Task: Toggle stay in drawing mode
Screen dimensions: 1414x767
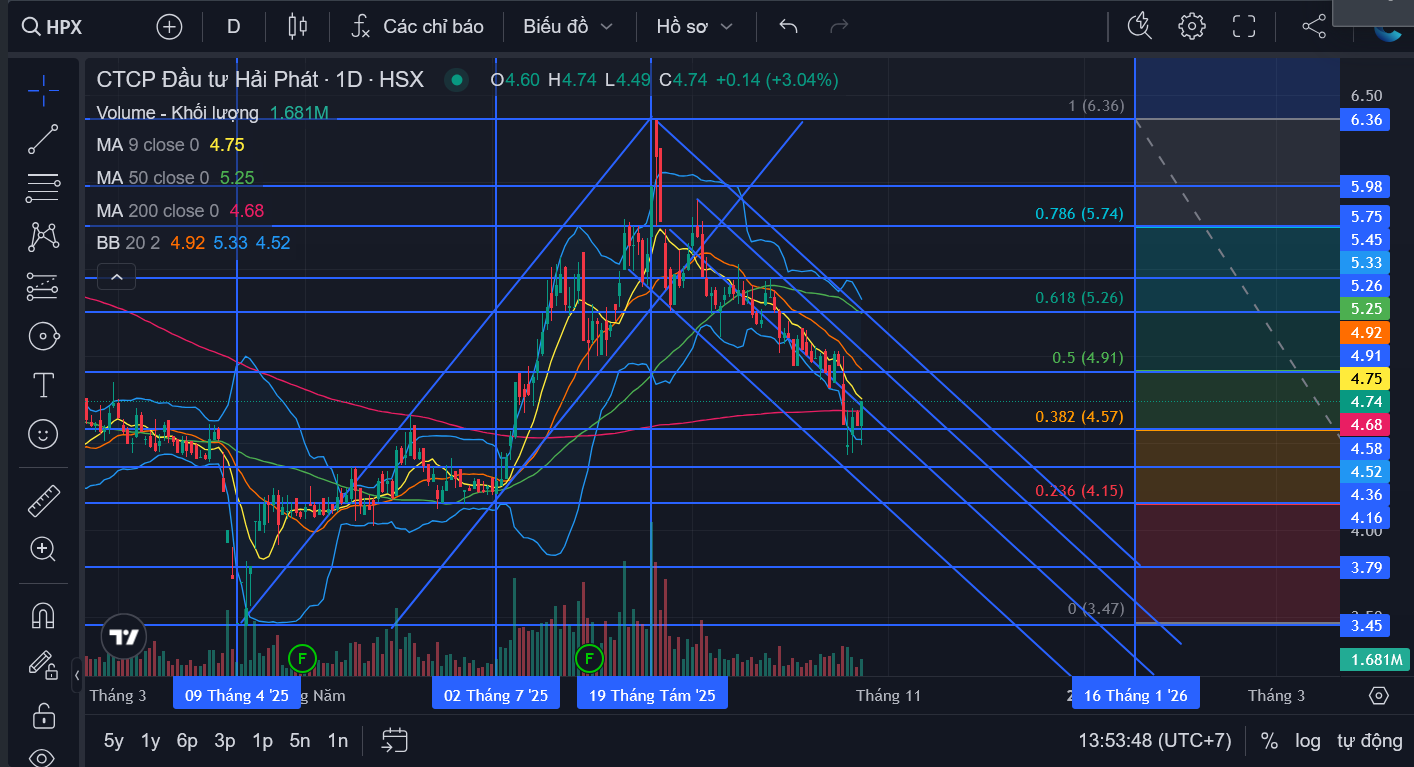Action: click(43, 664)
